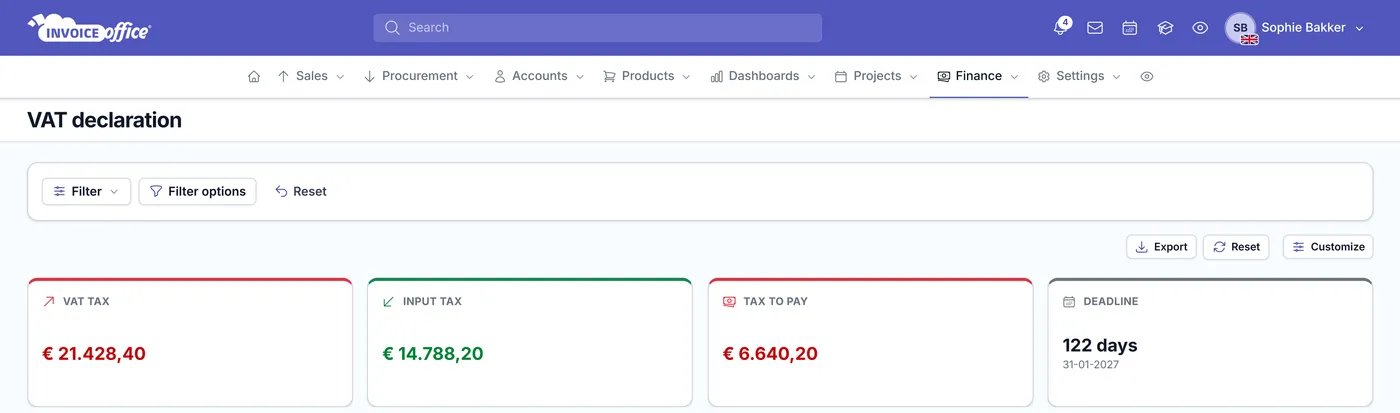1400x413 pixels.
Task: Select the € 14.788,20 amount
Action: click(x=433, y=353)
